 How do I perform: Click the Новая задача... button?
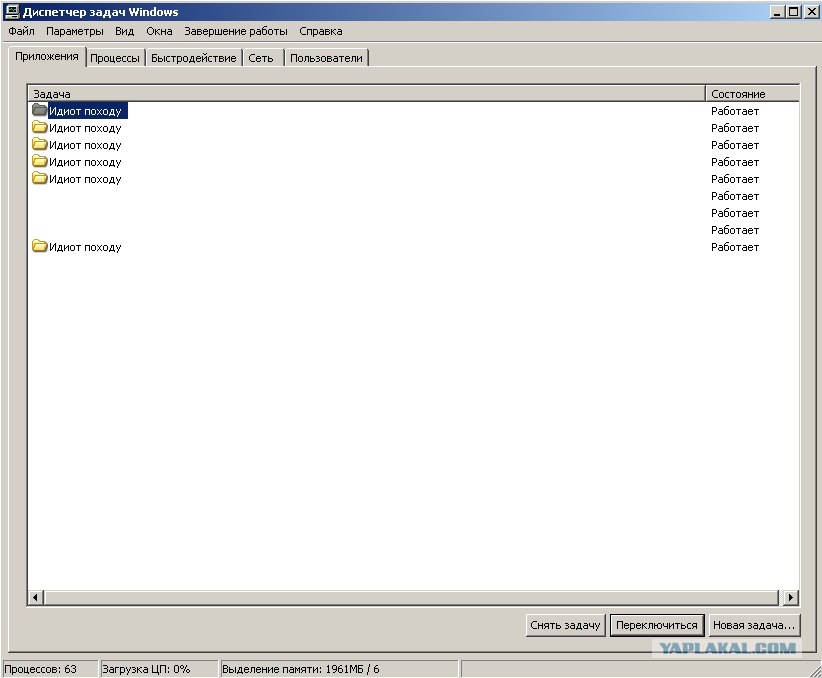click(x=753, y=625)
